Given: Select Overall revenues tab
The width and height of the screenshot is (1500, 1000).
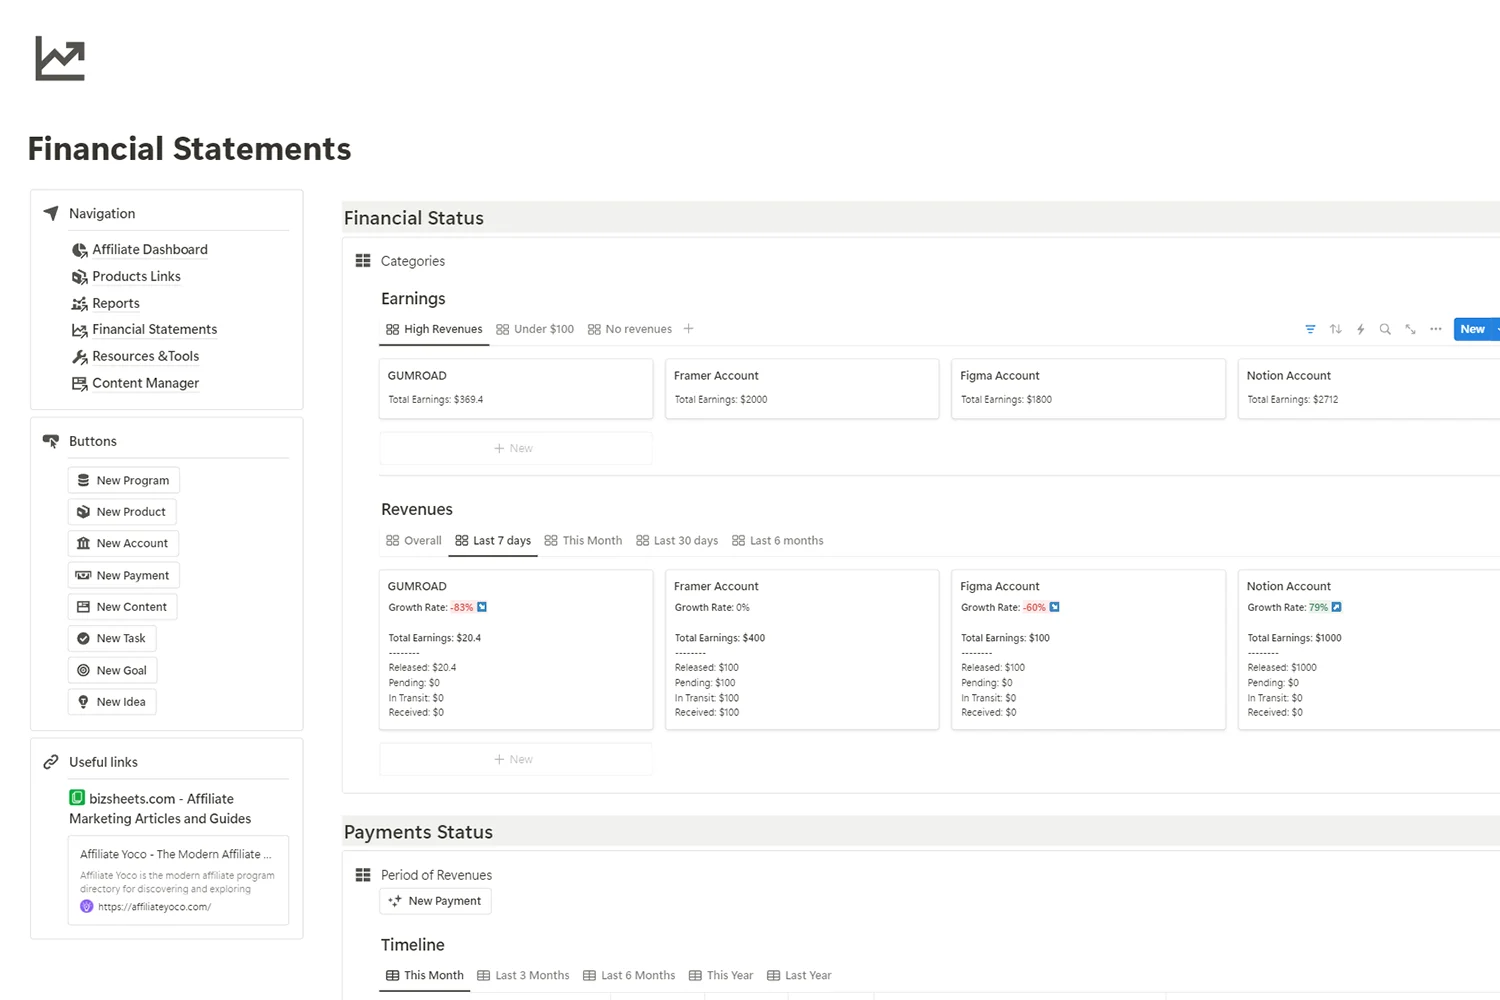Looking at the screenshot, I should click(413, 540).
